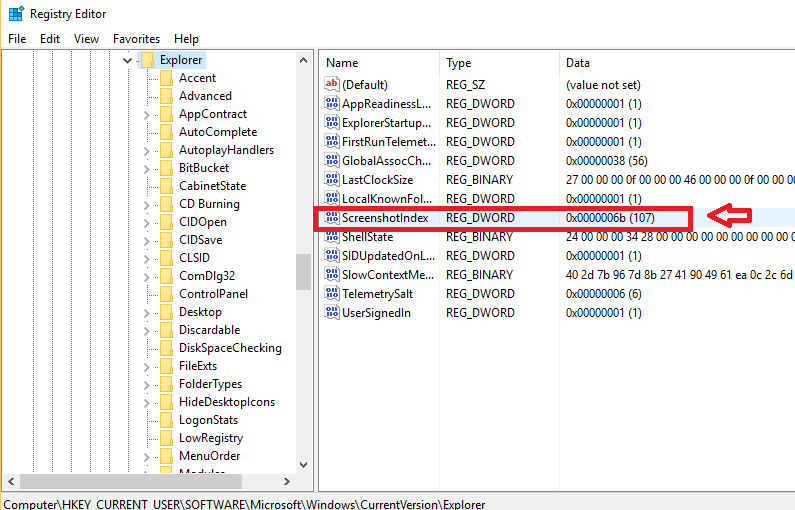This screenshot has width=795, height=510.
Task: Click the Name column header
Action: pos(342,63)
